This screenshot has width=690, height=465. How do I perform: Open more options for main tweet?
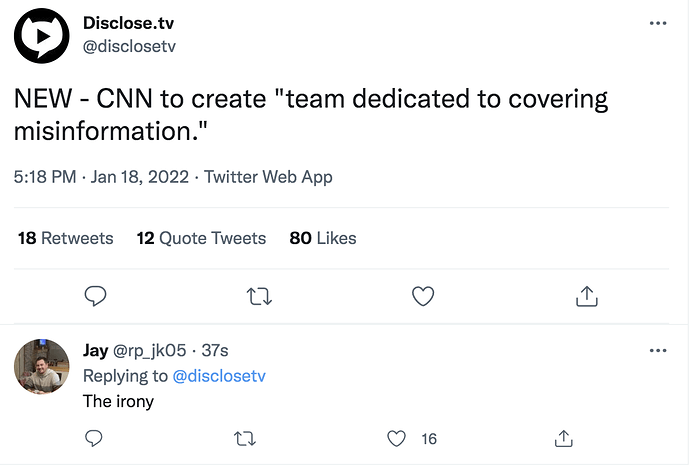point(658,22)
